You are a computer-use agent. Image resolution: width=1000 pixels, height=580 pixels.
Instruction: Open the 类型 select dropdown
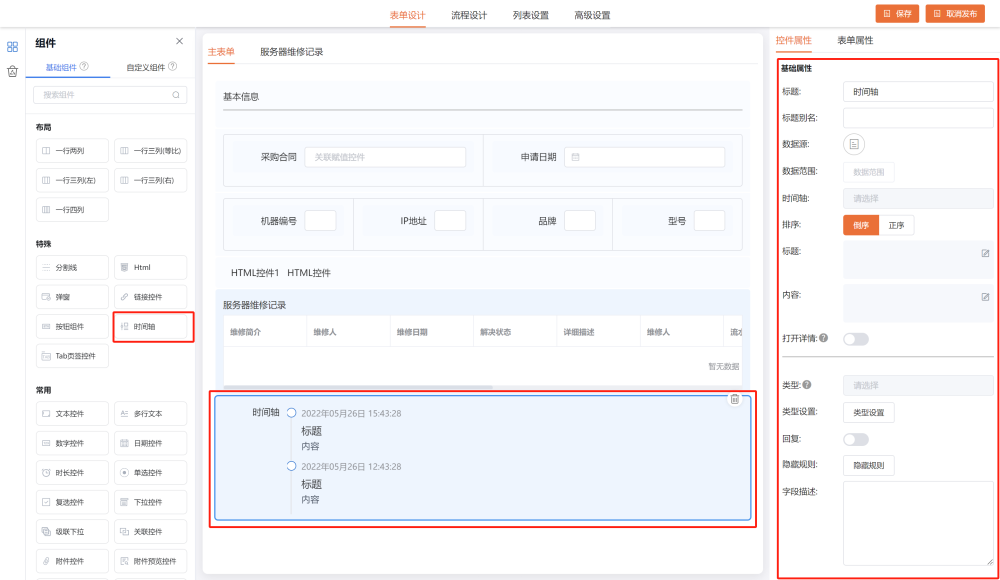coord(918,385)
